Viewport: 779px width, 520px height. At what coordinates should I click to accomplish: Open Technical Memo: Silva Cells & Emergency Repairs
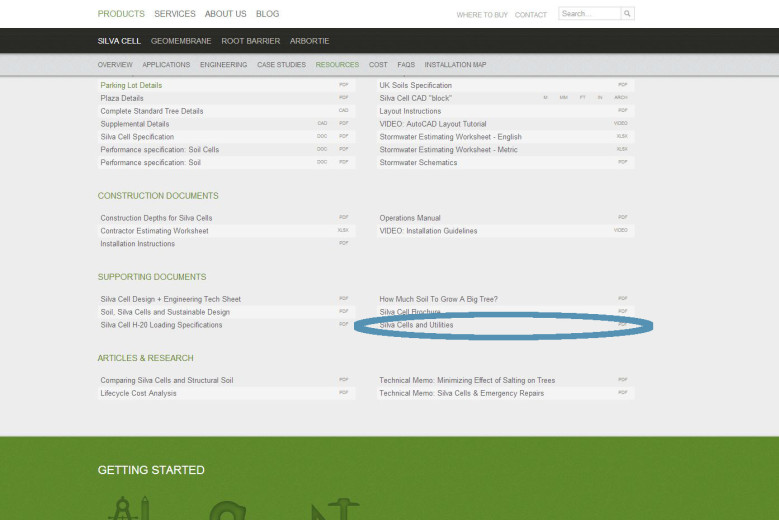coord(462,393)
